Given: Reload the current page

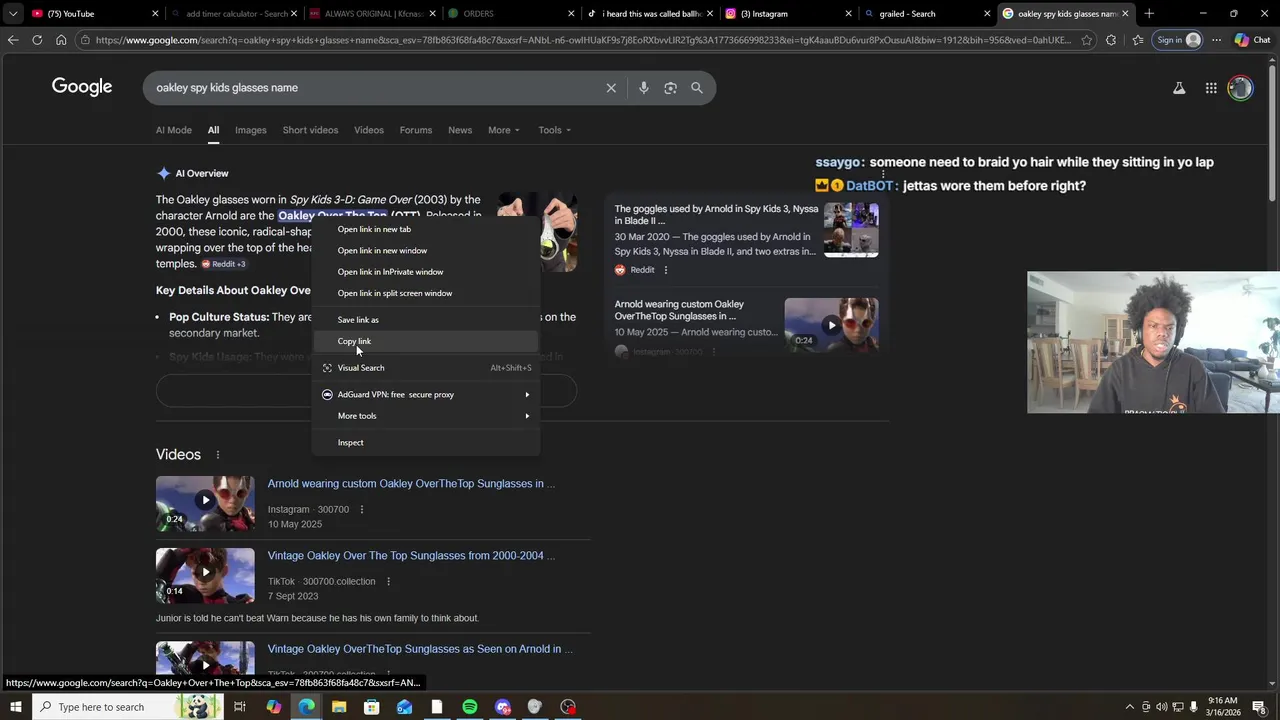Looking at the screenshot, I should coord(37,40).
